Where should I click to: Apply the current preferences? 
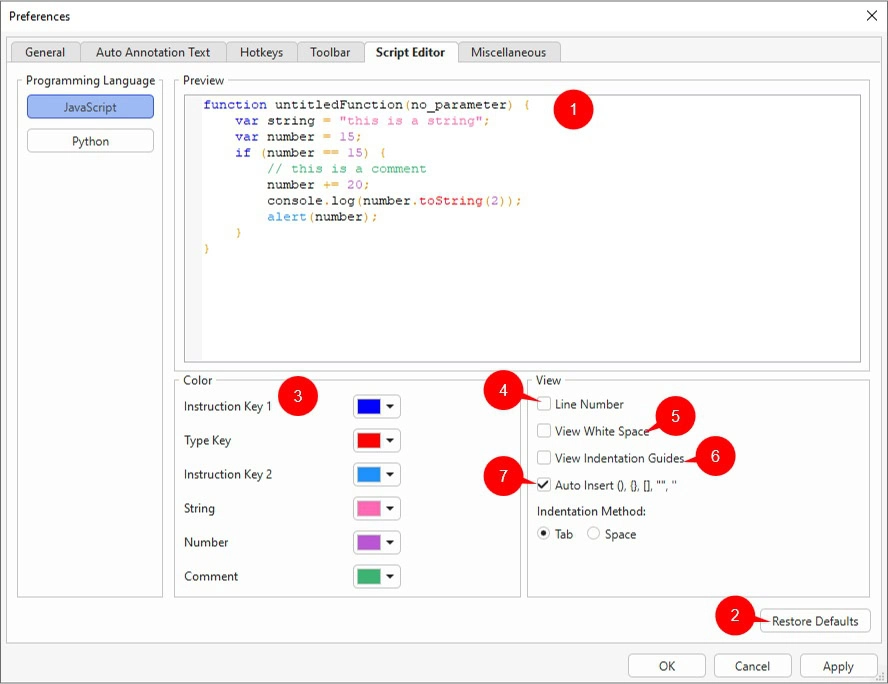838,665
